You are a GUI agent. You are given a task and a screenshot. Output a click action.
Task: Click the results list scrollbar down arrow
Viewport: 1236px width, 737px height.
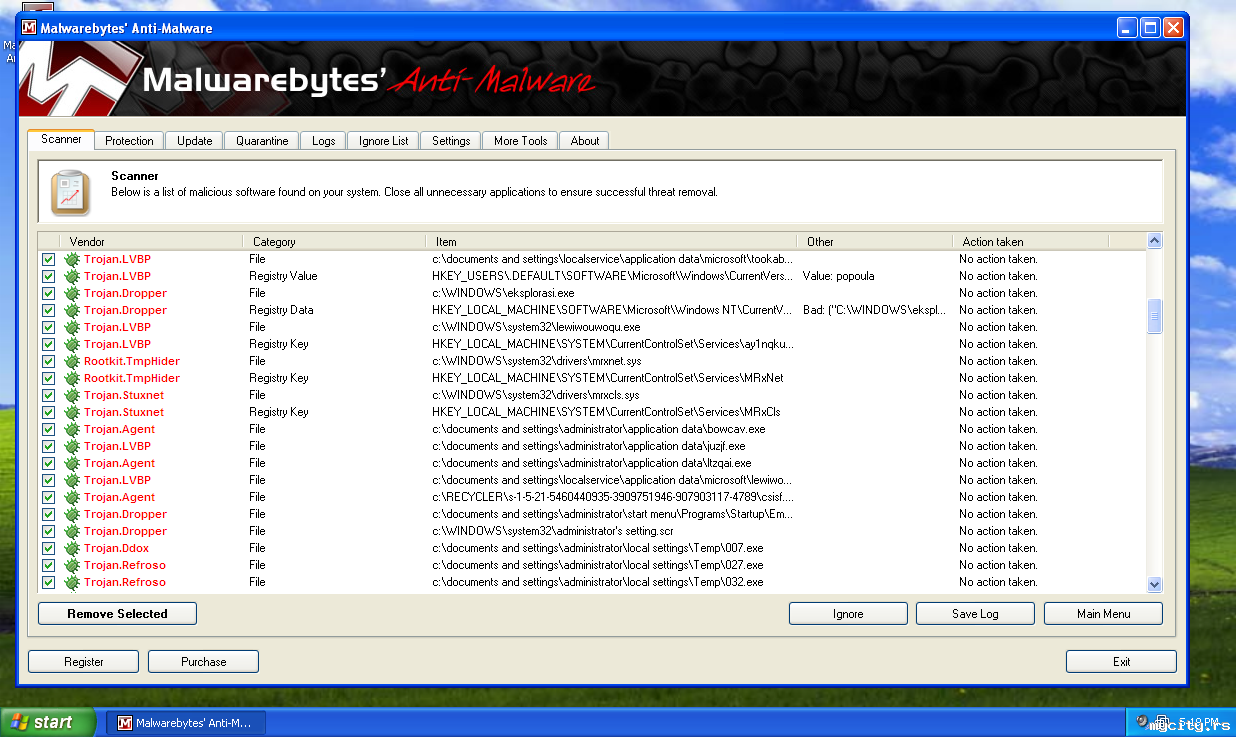coord(1154,584)
